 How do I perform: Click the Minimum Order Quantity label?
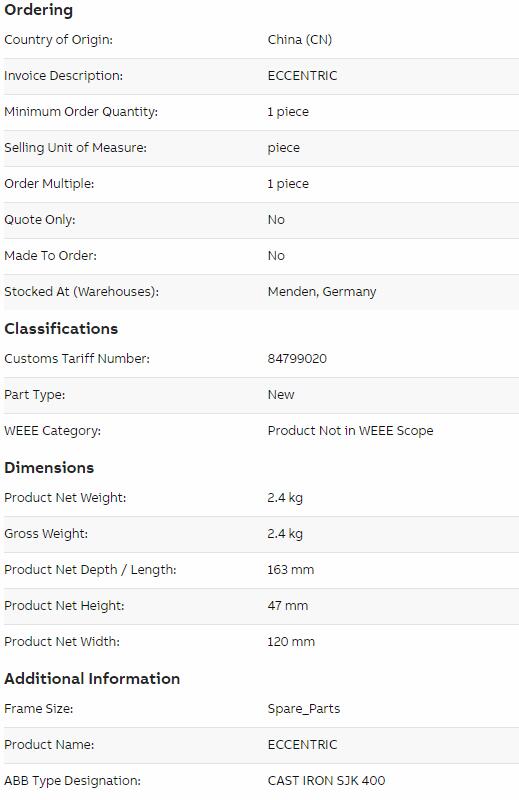[x=81, y=112]
